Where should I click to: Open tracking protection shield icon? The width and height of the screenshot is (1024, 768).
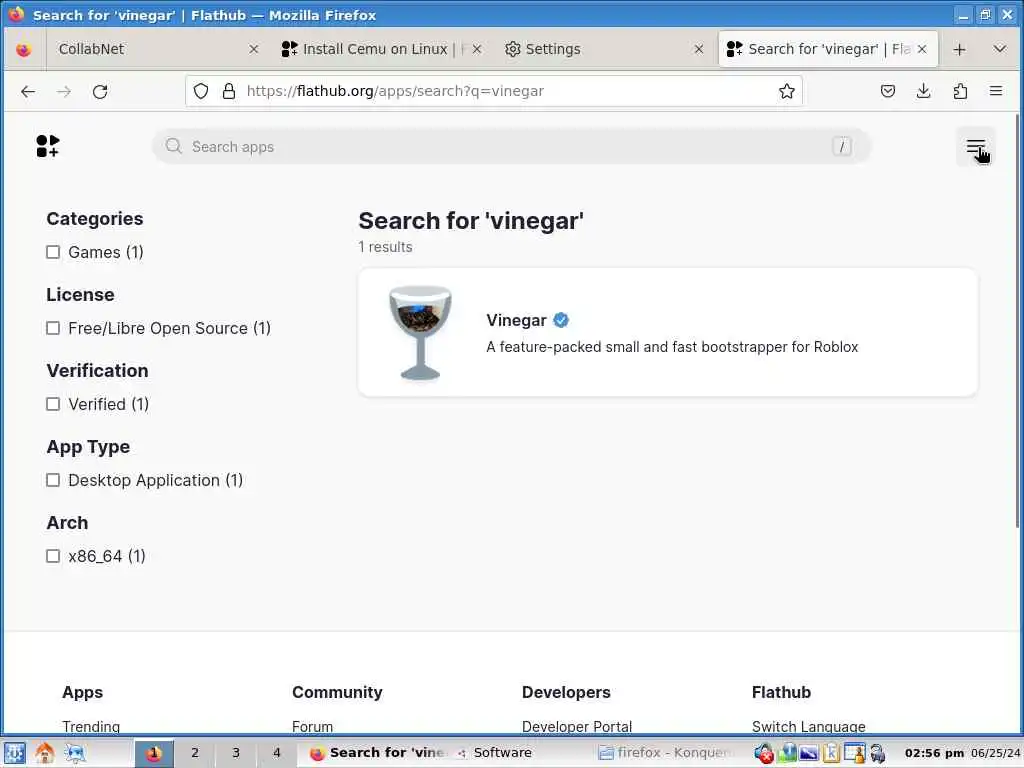[201, 91]
